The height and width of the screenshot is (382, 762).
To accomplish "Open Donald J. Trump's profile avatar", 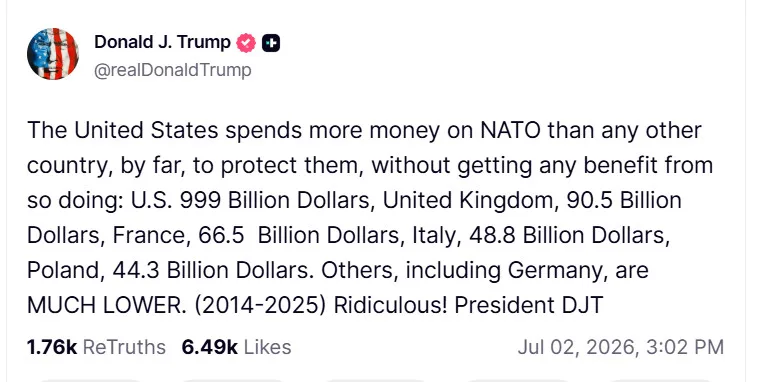I will 53,53.
